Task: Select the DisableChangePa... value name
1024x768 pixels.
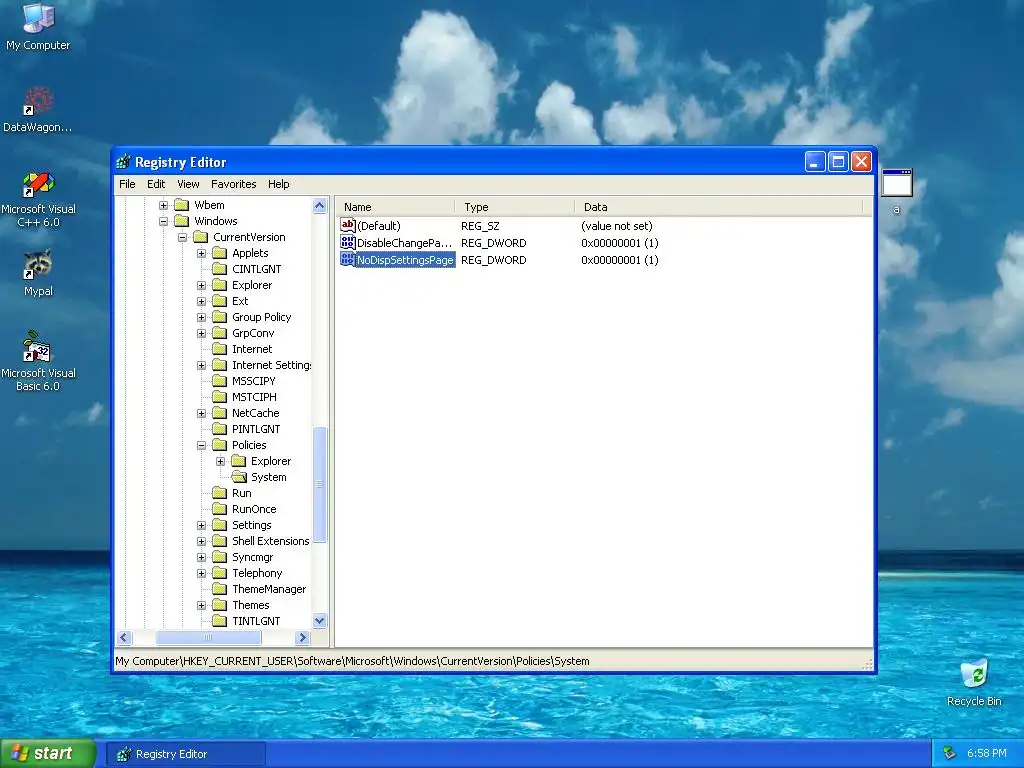Action: [x=404, y=243]
